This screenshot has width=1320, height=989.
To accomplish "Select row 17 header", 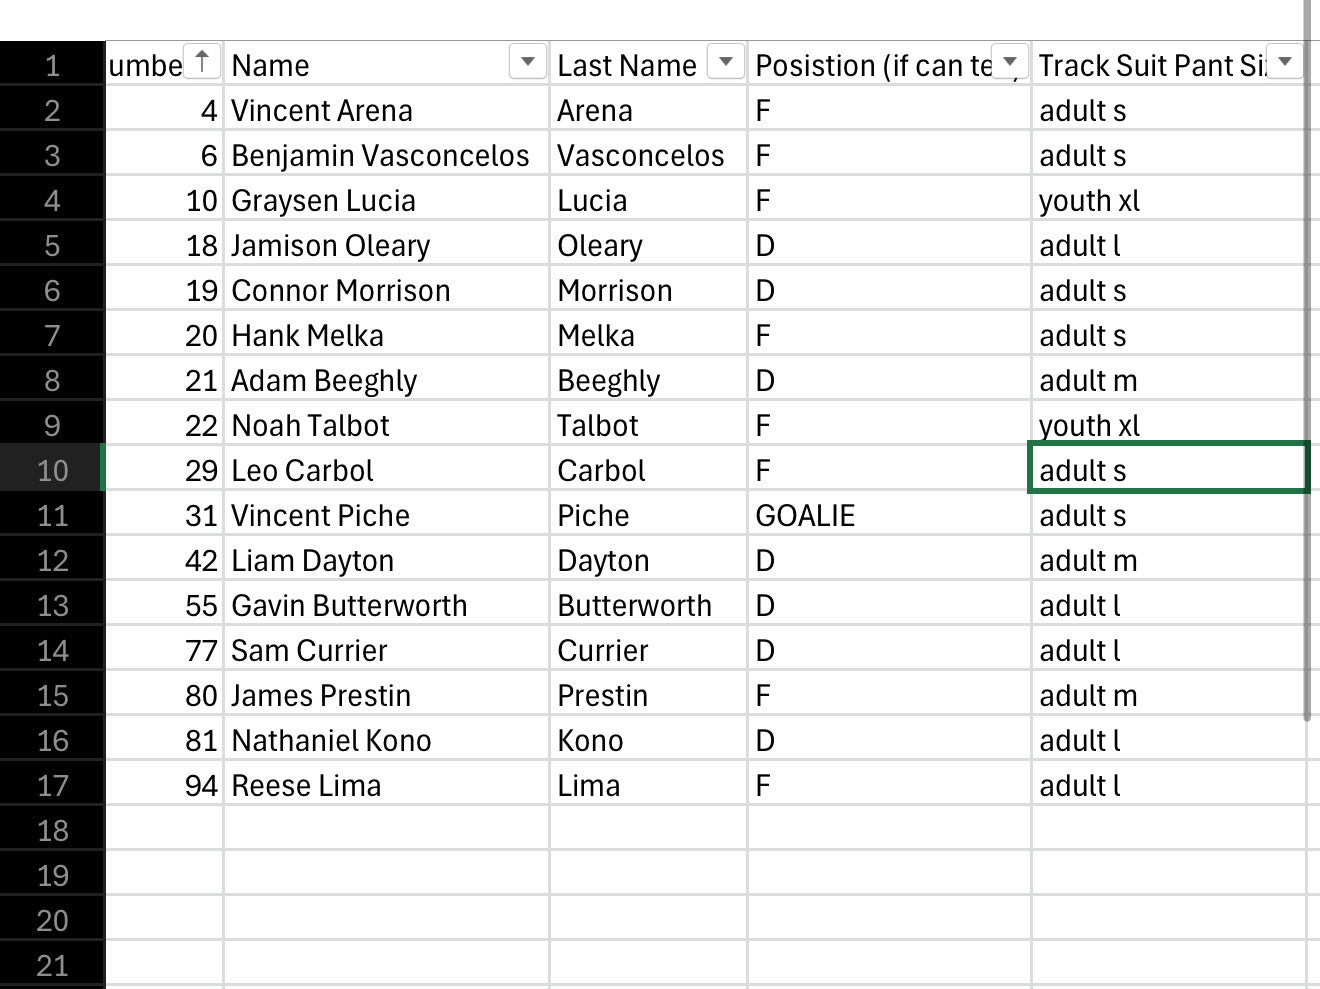I will click(52, 786).
